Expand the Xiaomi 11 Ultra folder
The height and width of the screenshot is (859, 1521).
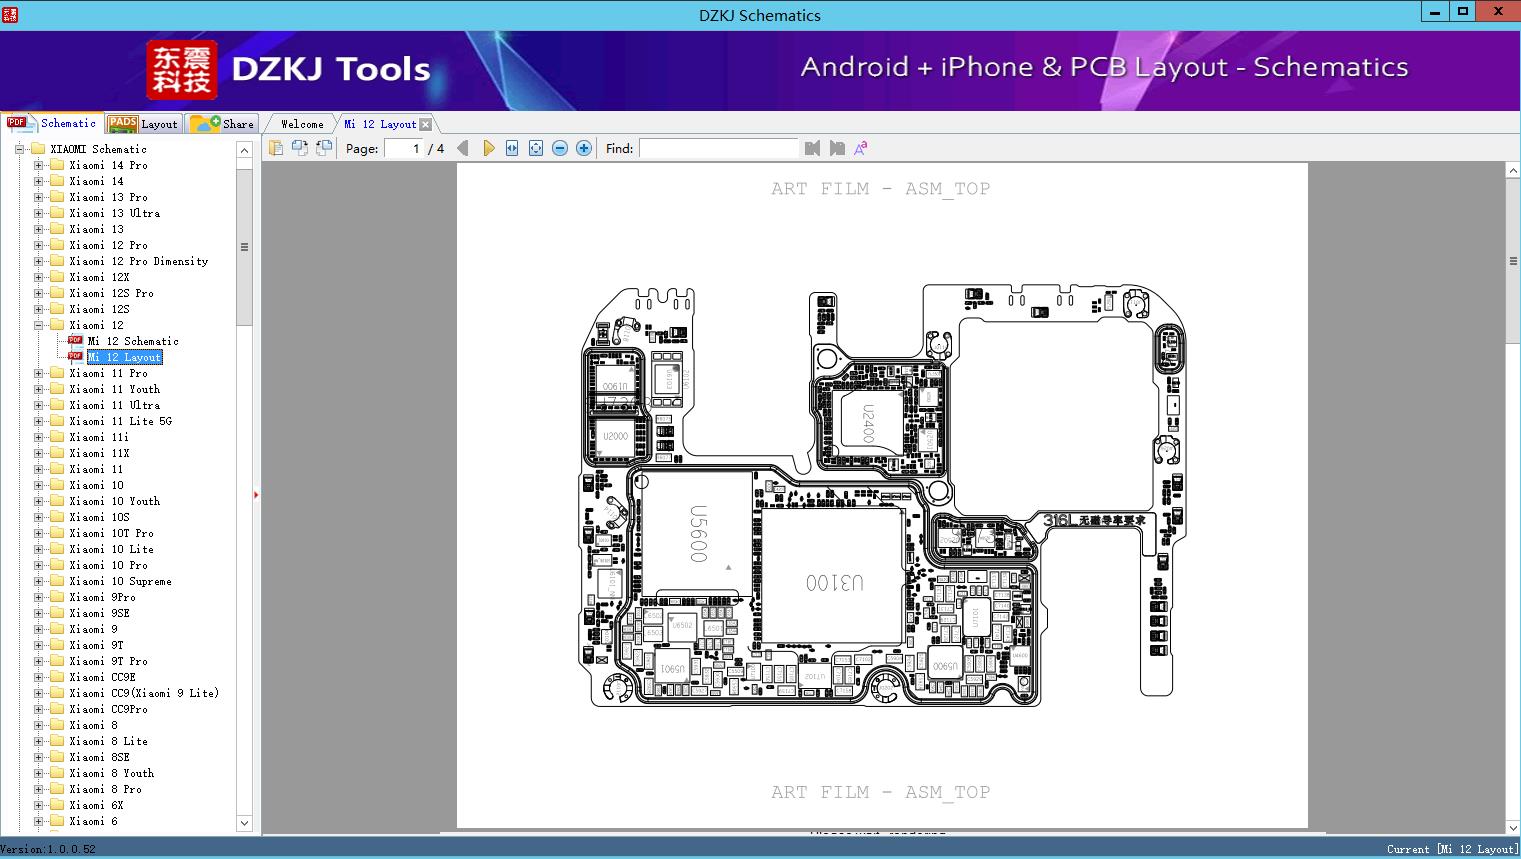[x=38, y=405]
